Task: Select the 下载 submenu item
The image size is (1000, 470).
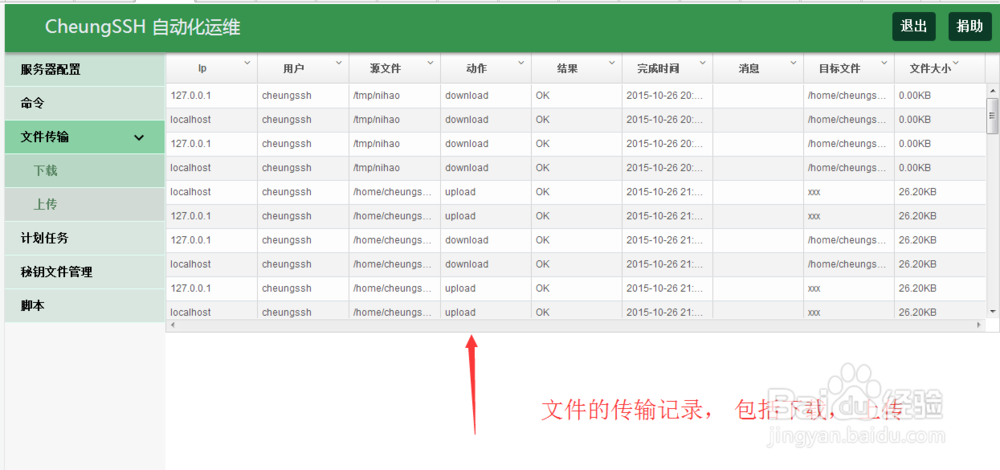Action: pyautogui.click(x=85, y=171)
